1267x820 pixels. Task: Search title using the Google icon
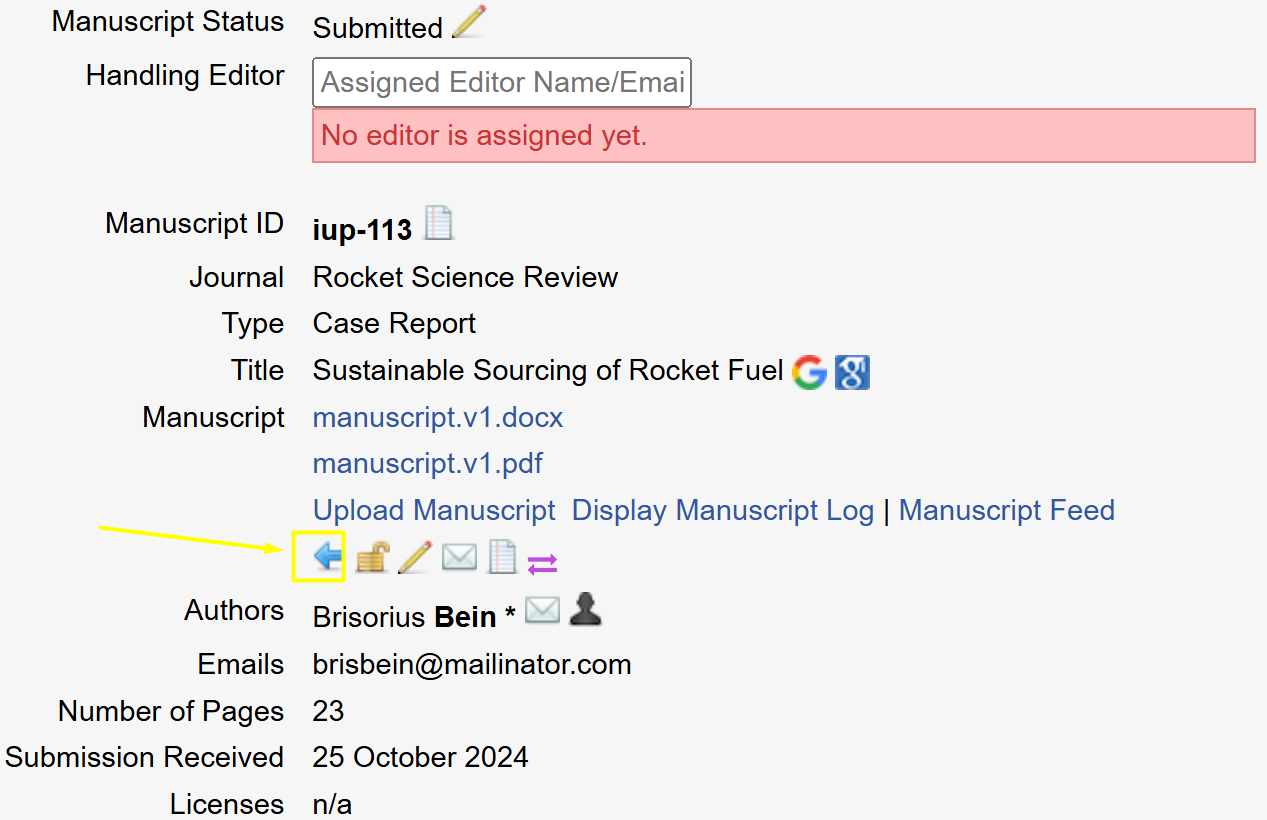coord(809,372)
